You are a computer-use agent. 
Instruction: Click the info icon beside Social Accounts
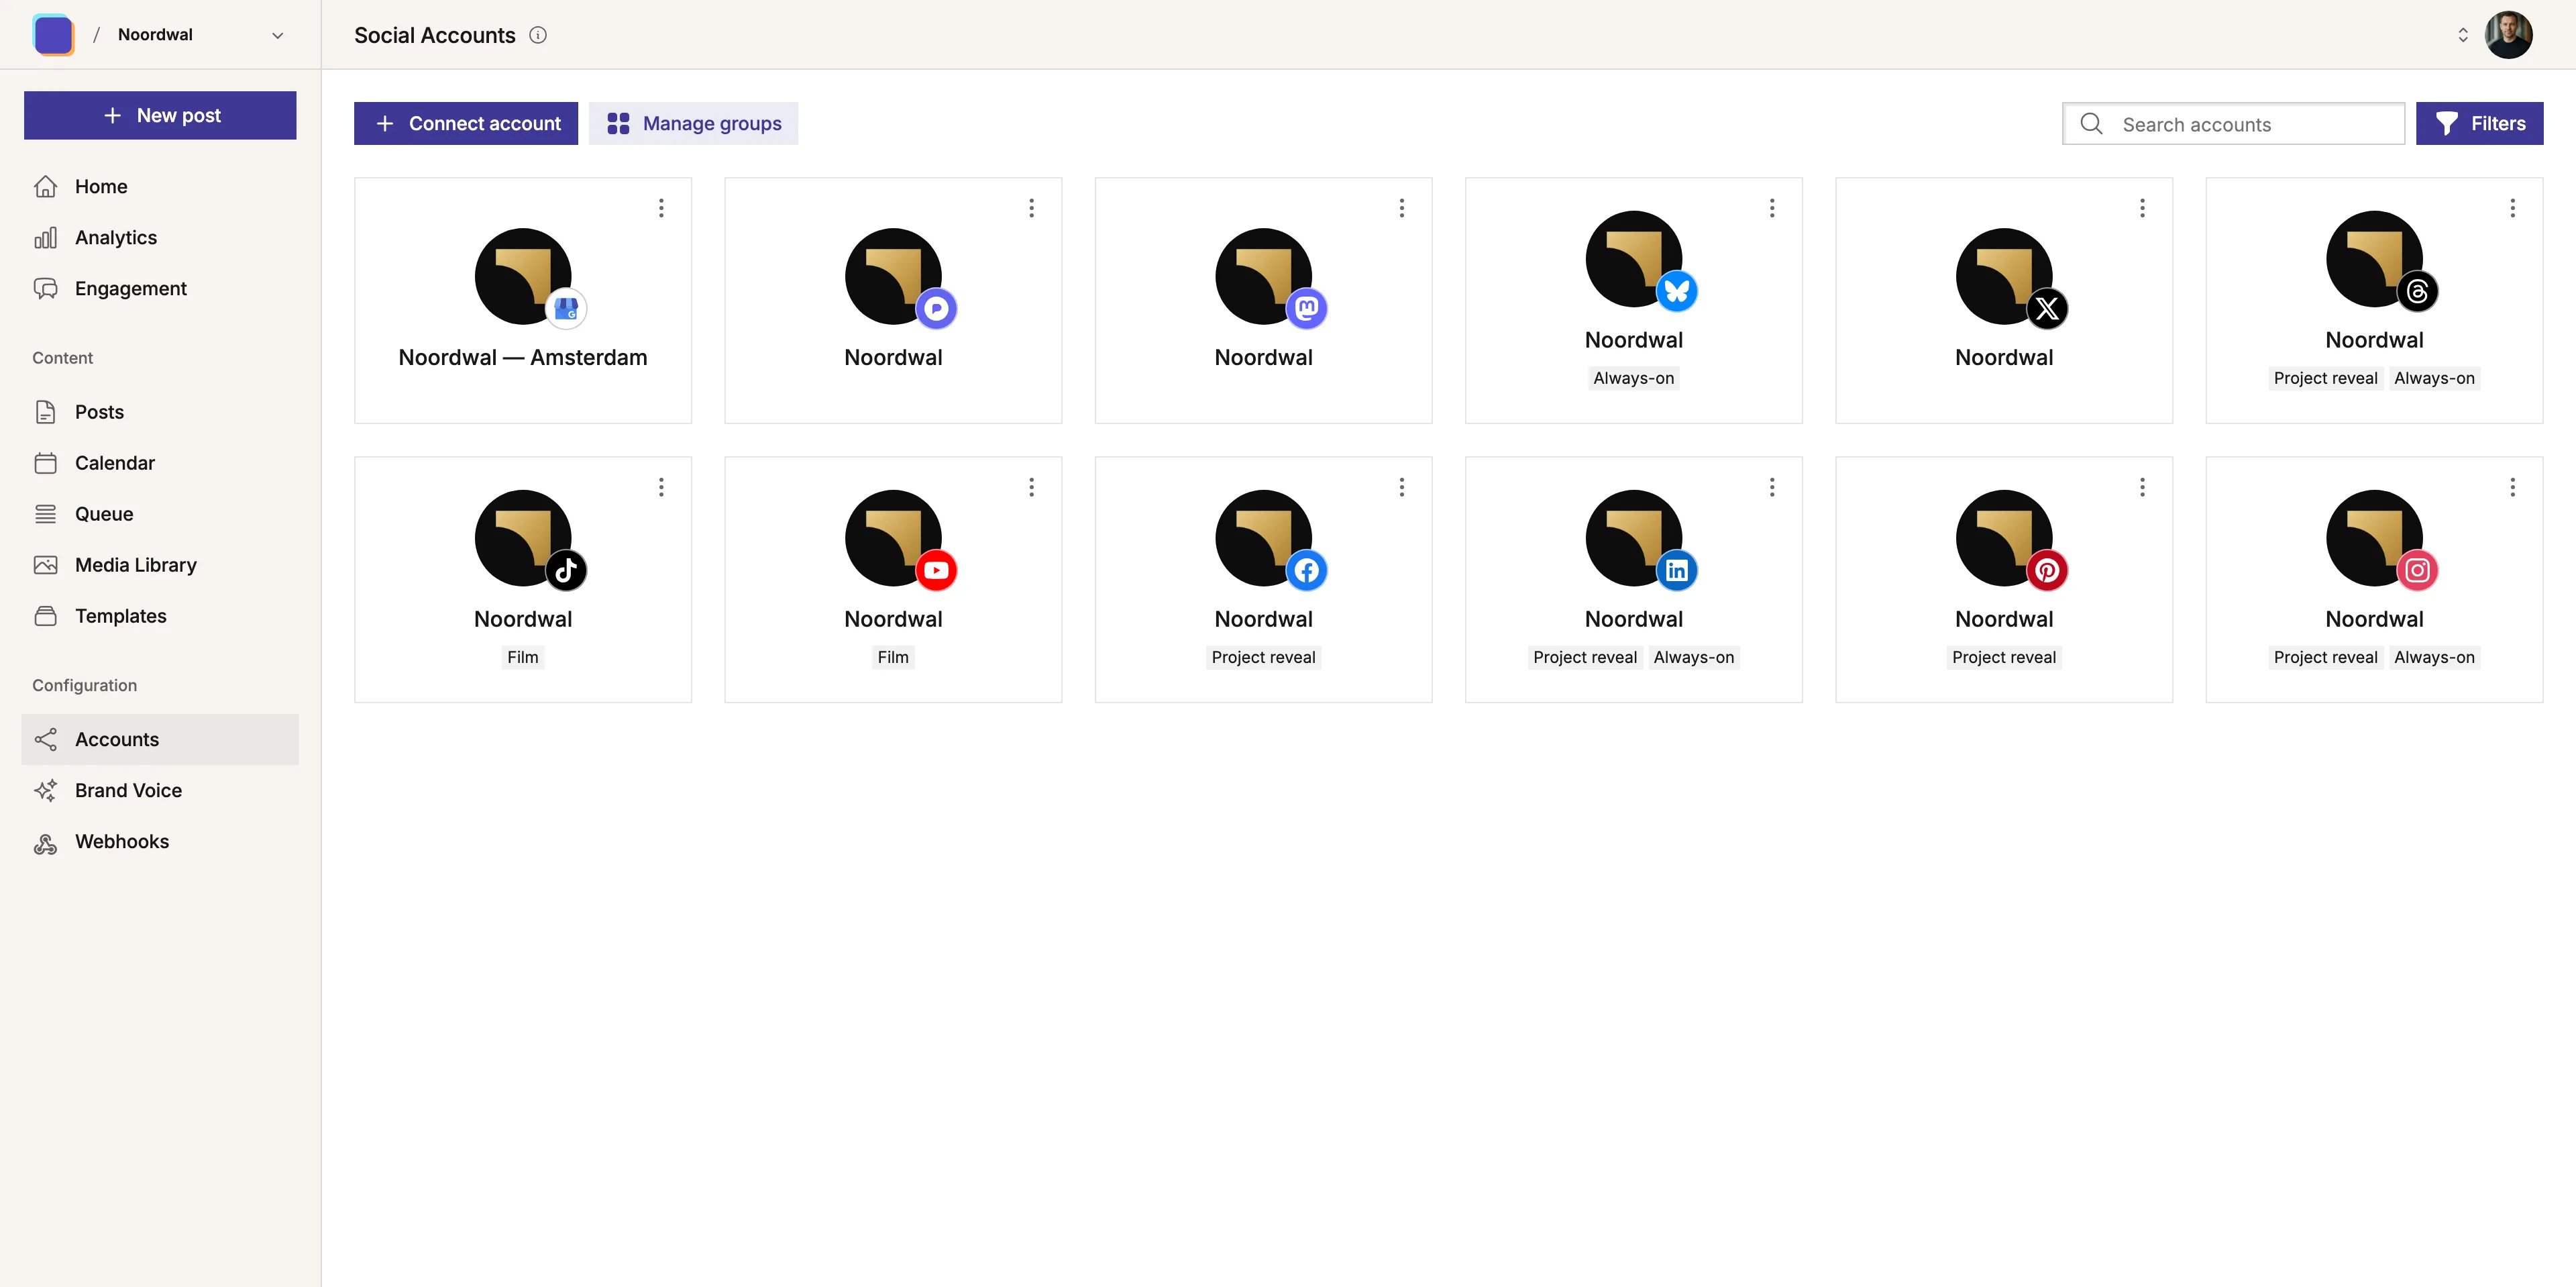pos(538,35)
